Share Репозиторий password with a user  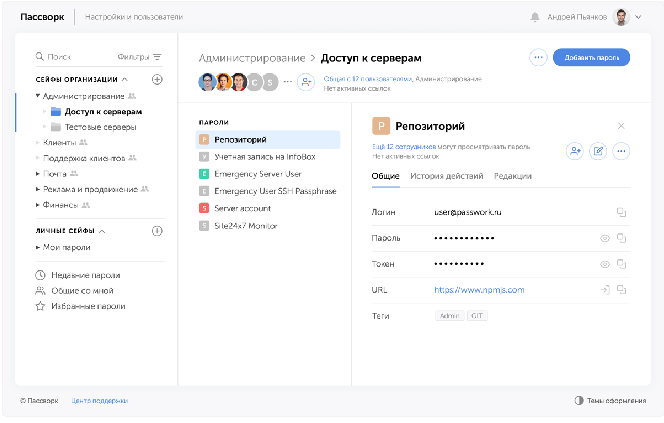[575, 151]
